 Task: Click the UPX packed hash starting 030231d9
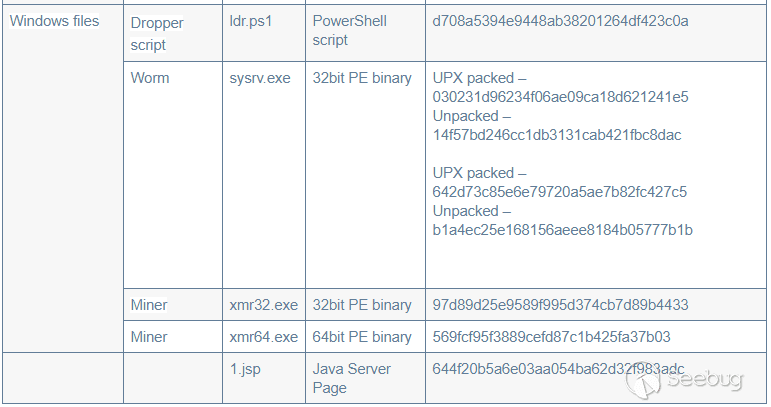(x=561, y=97)
